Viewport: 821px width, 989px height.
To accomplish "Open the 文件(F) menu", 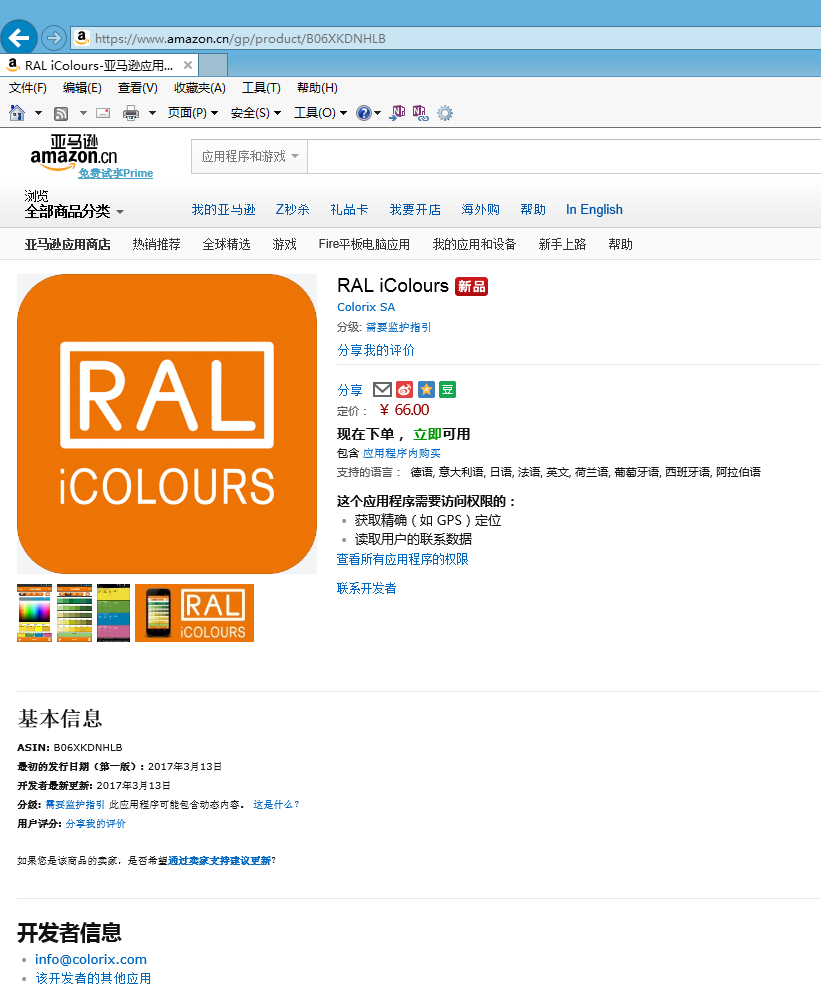I will pos(28,88).
